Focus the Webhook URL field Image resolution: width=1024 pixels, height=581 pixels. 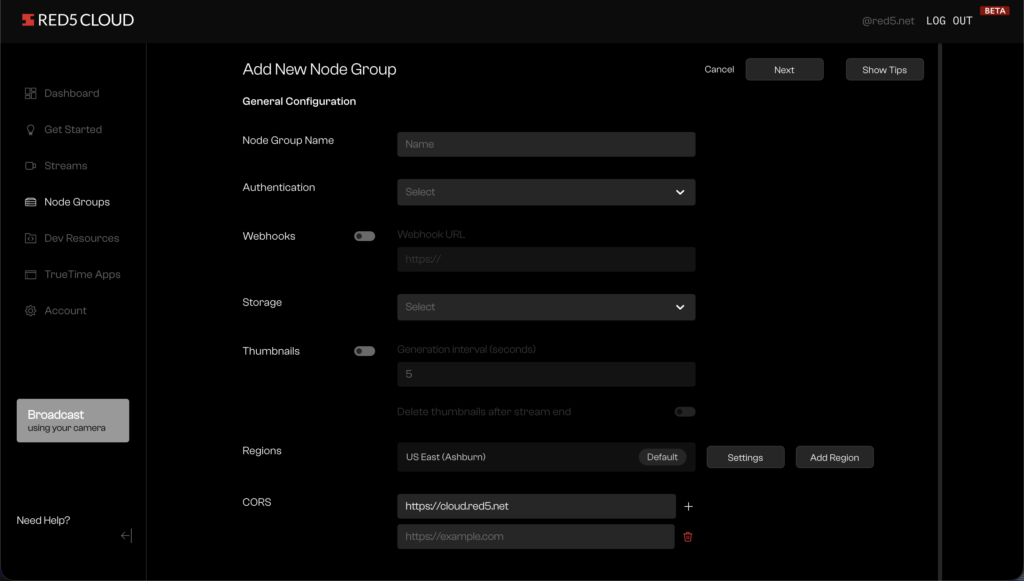(x=546, y=260)
